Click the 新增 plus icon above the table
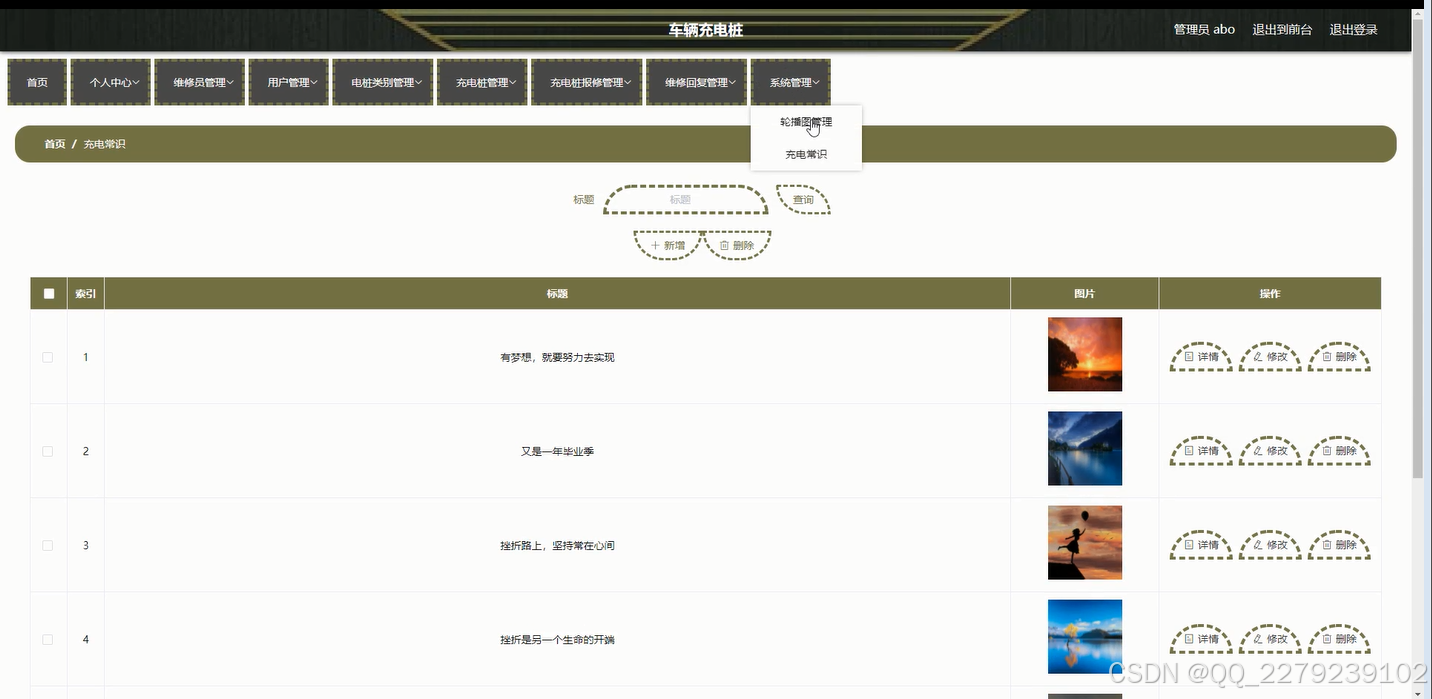This screenshot has width=1432, height=699. pyautogui.click(x=655, y=244)
